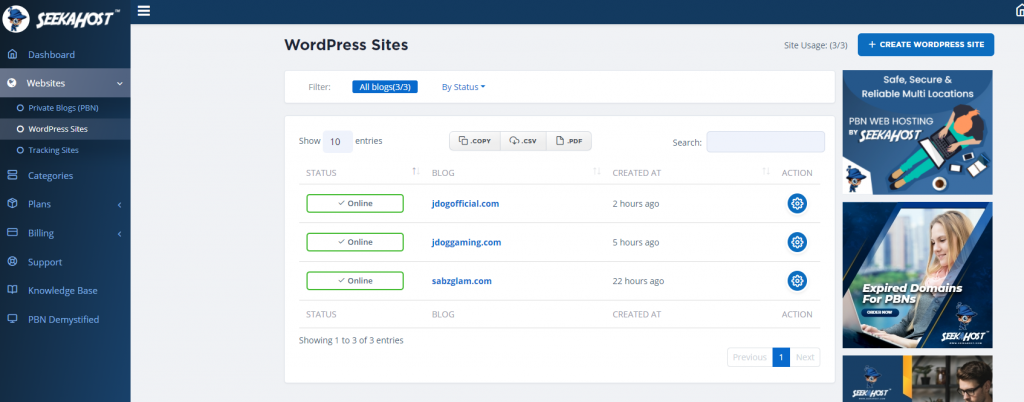
Task: Click Online status badge for jdoggaming.com
Action: coord(355,242)
